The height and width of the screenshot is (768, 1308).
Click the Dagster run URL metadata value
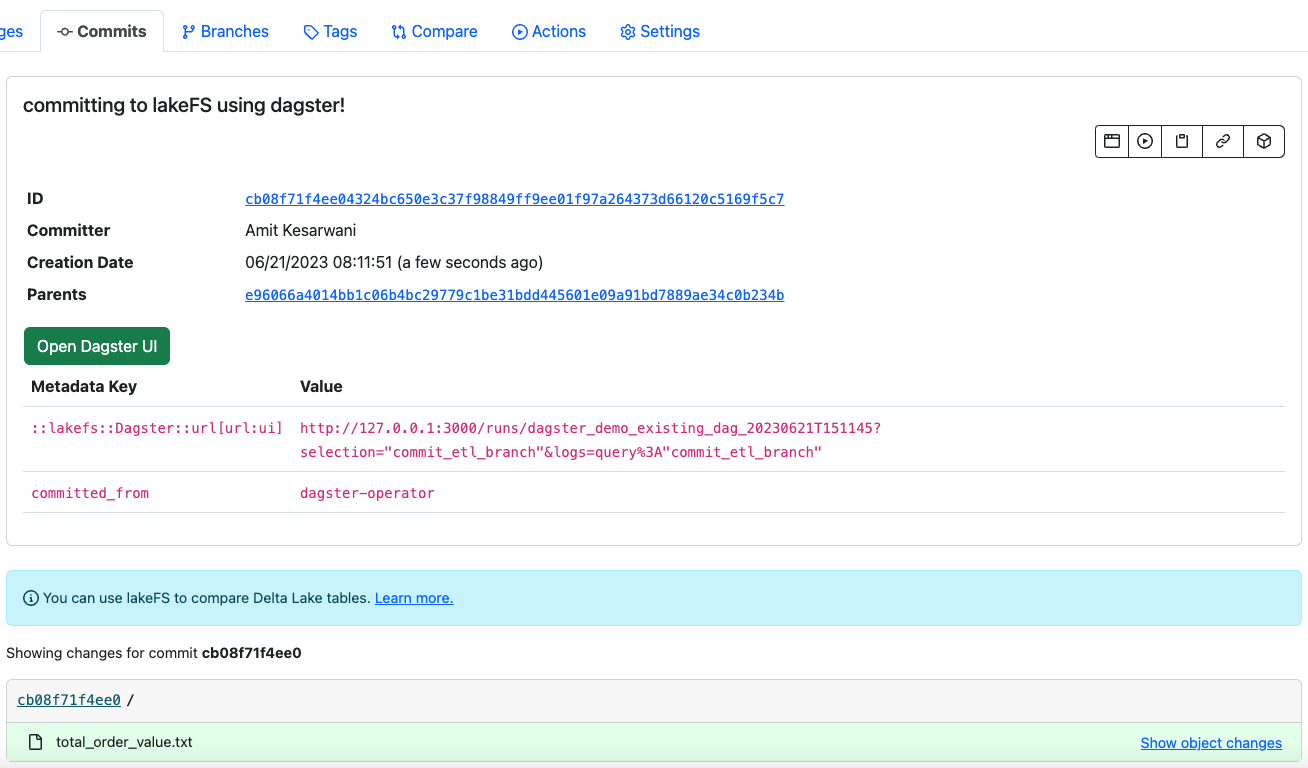pyautogui.click(x=591, y=440)
